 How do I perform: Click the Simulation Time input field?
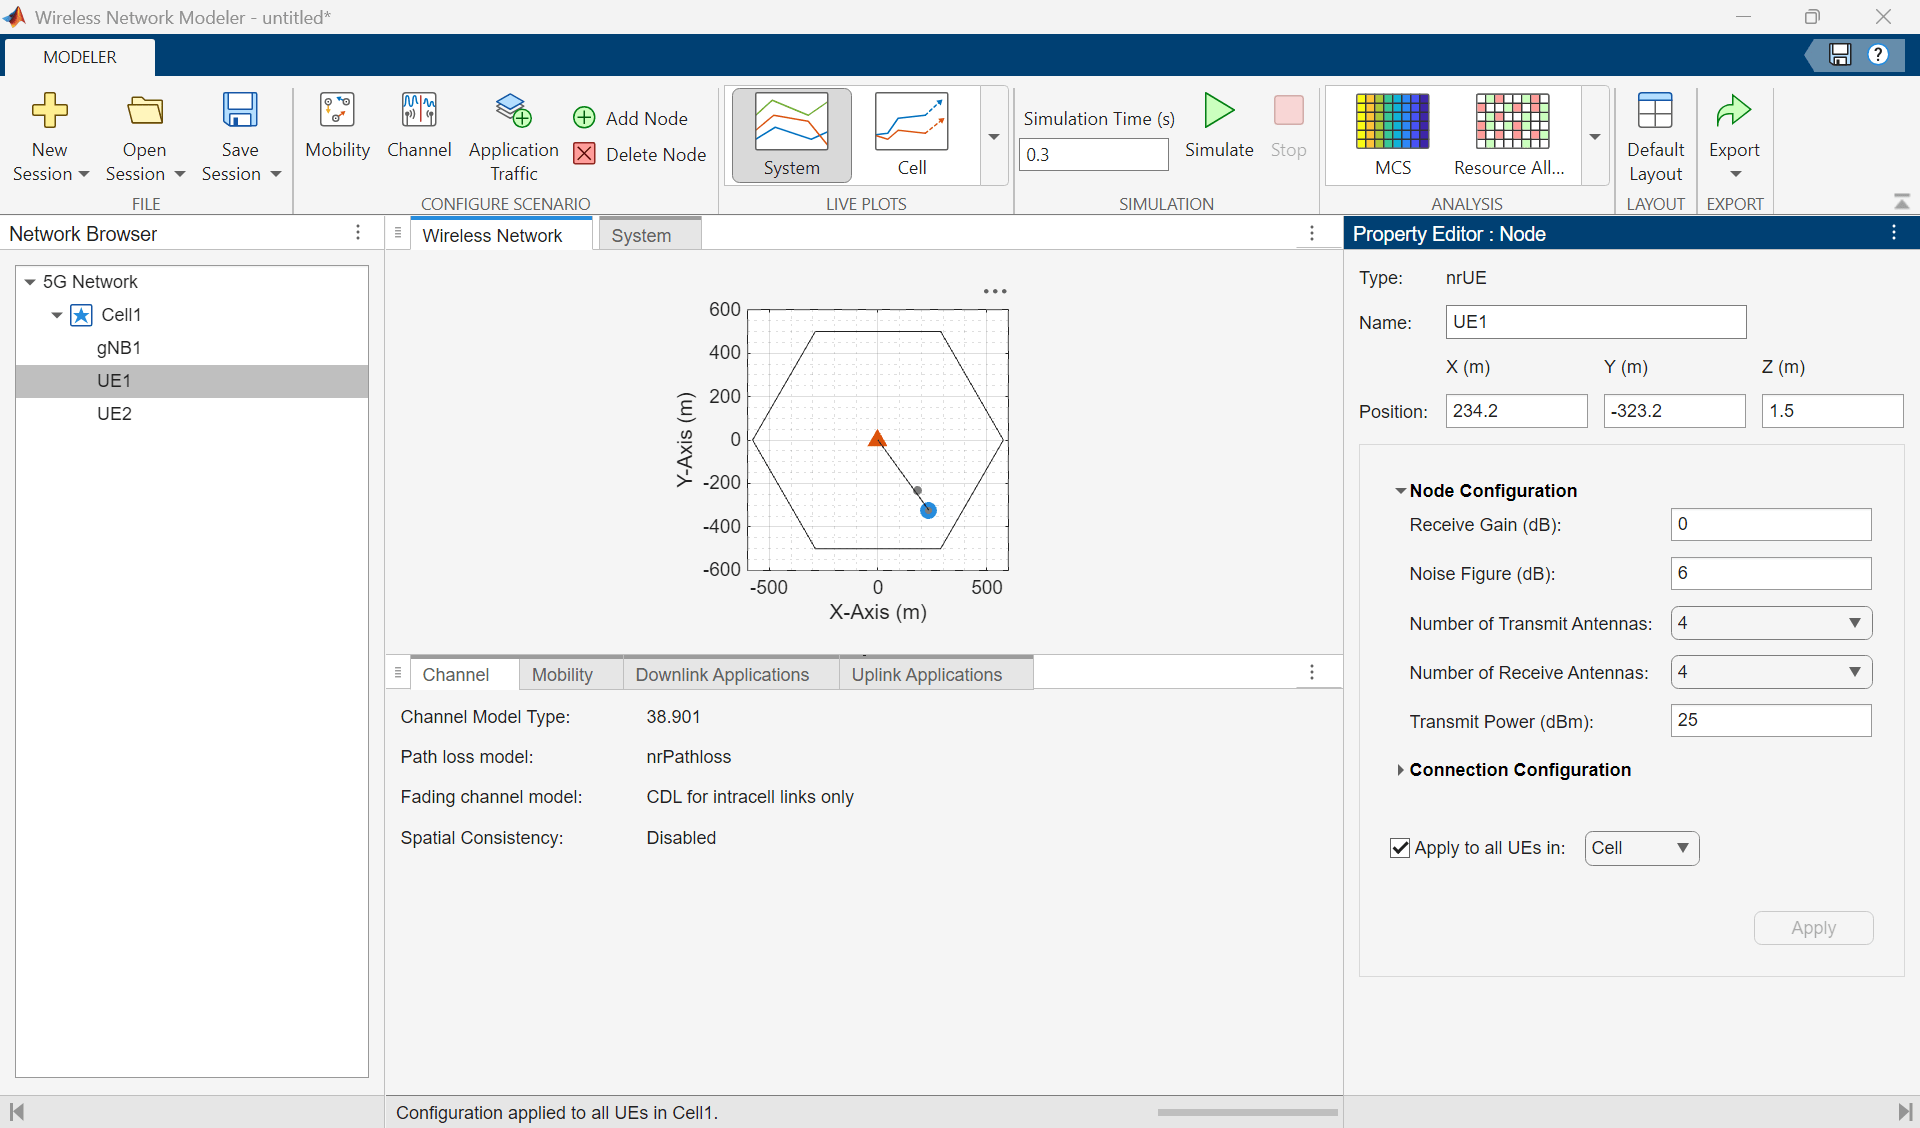[x=1093, y=155]
